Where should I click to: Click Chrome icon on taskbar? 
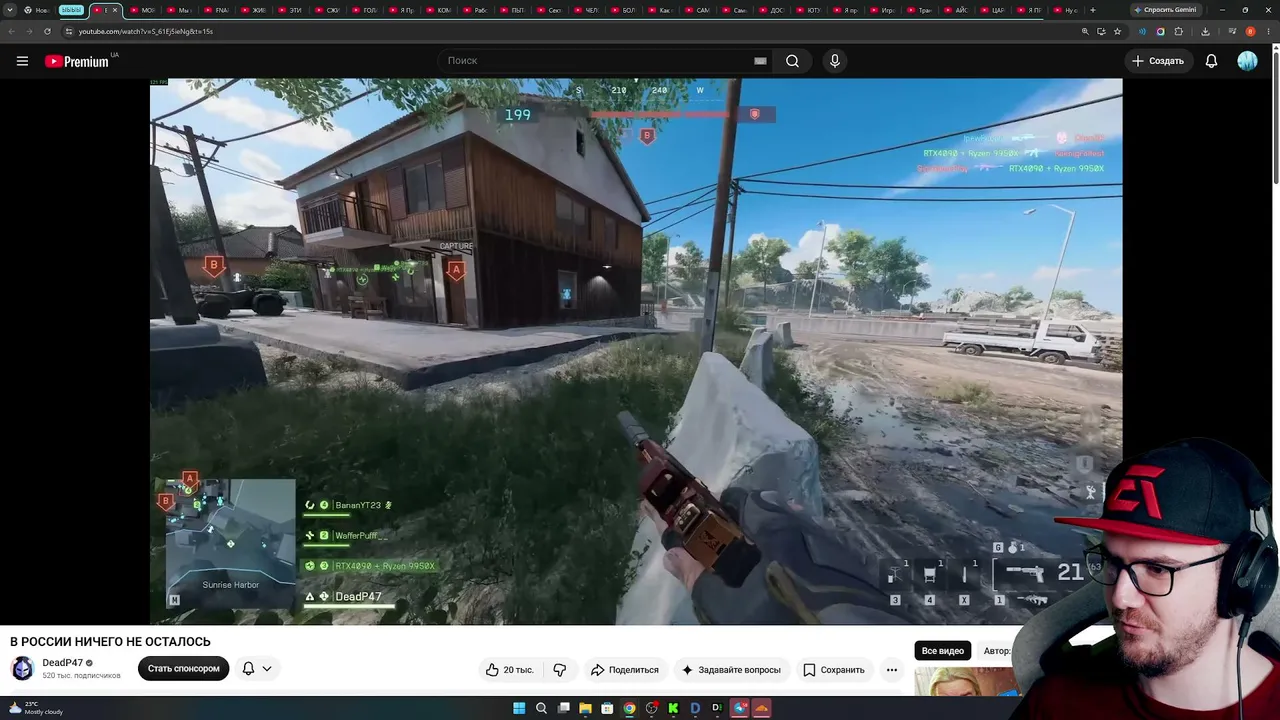(629, 708)
